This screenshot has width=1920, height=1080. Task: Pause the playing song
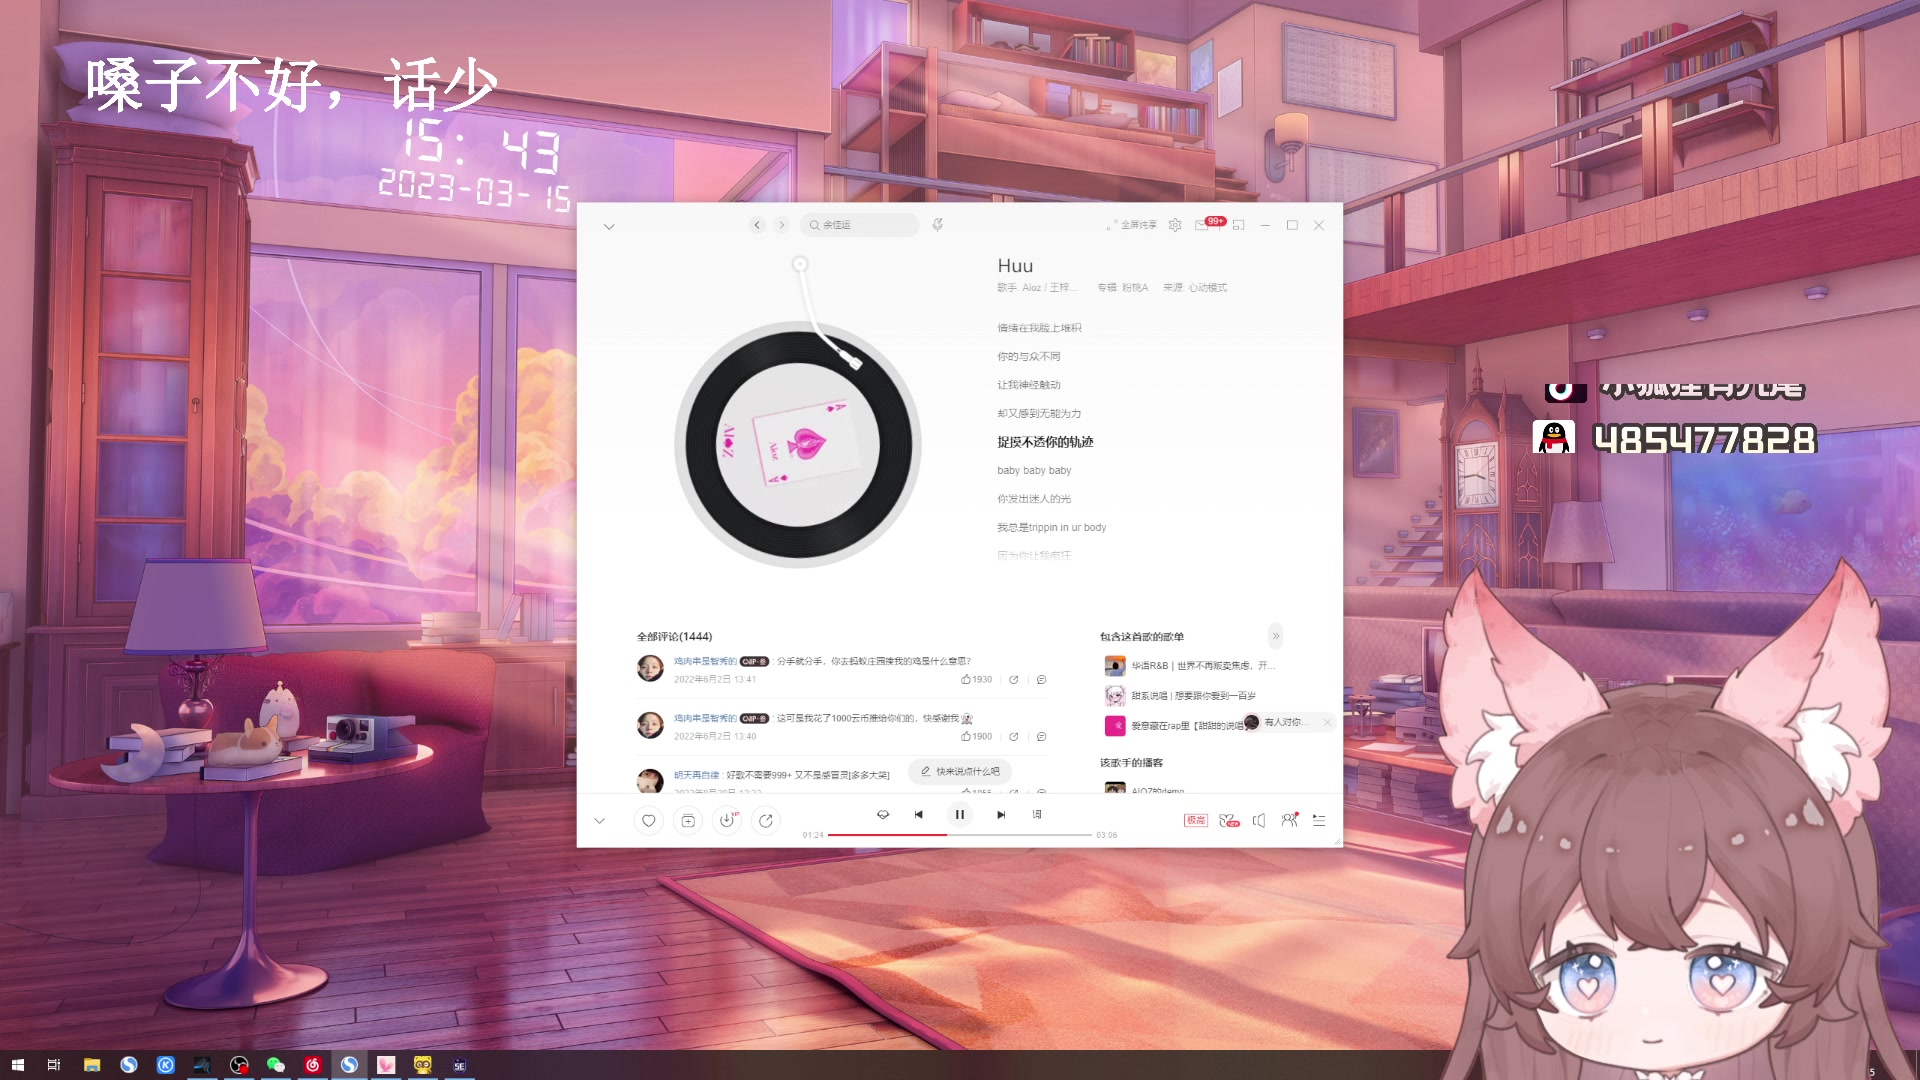click(960, 815)
